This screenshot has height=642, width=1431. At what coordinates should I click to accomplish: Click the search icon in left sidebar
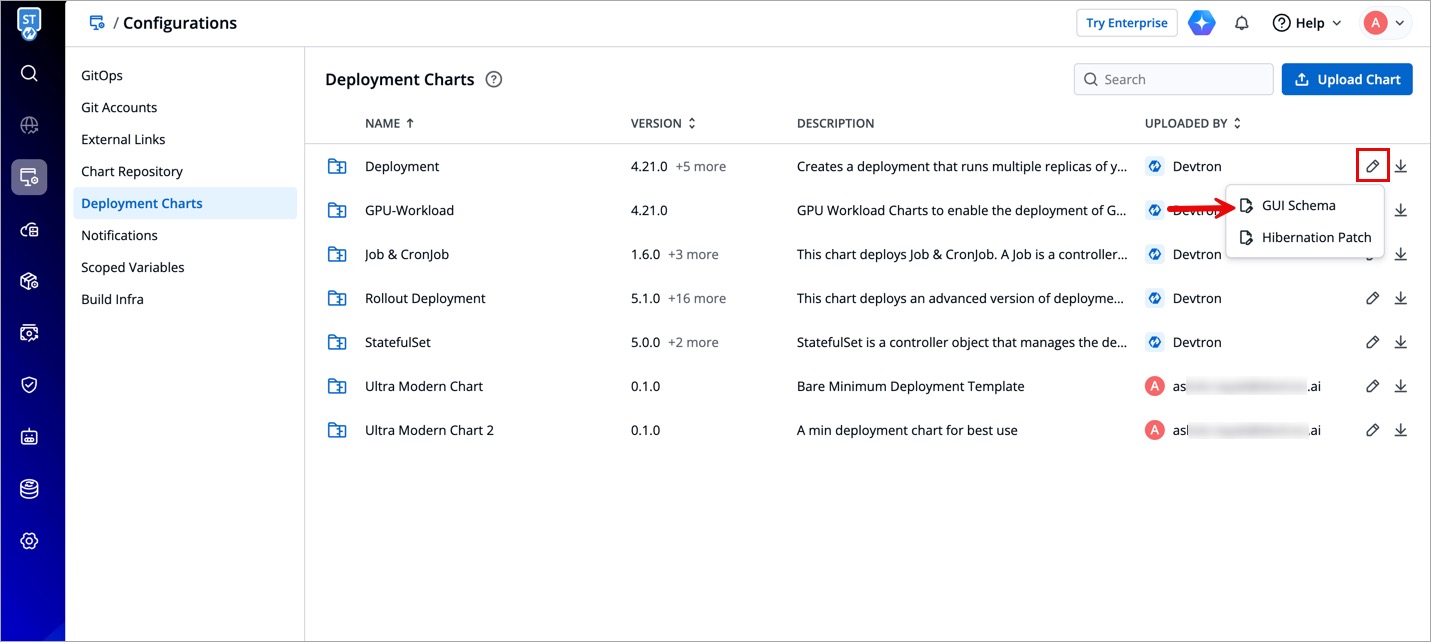29,73
